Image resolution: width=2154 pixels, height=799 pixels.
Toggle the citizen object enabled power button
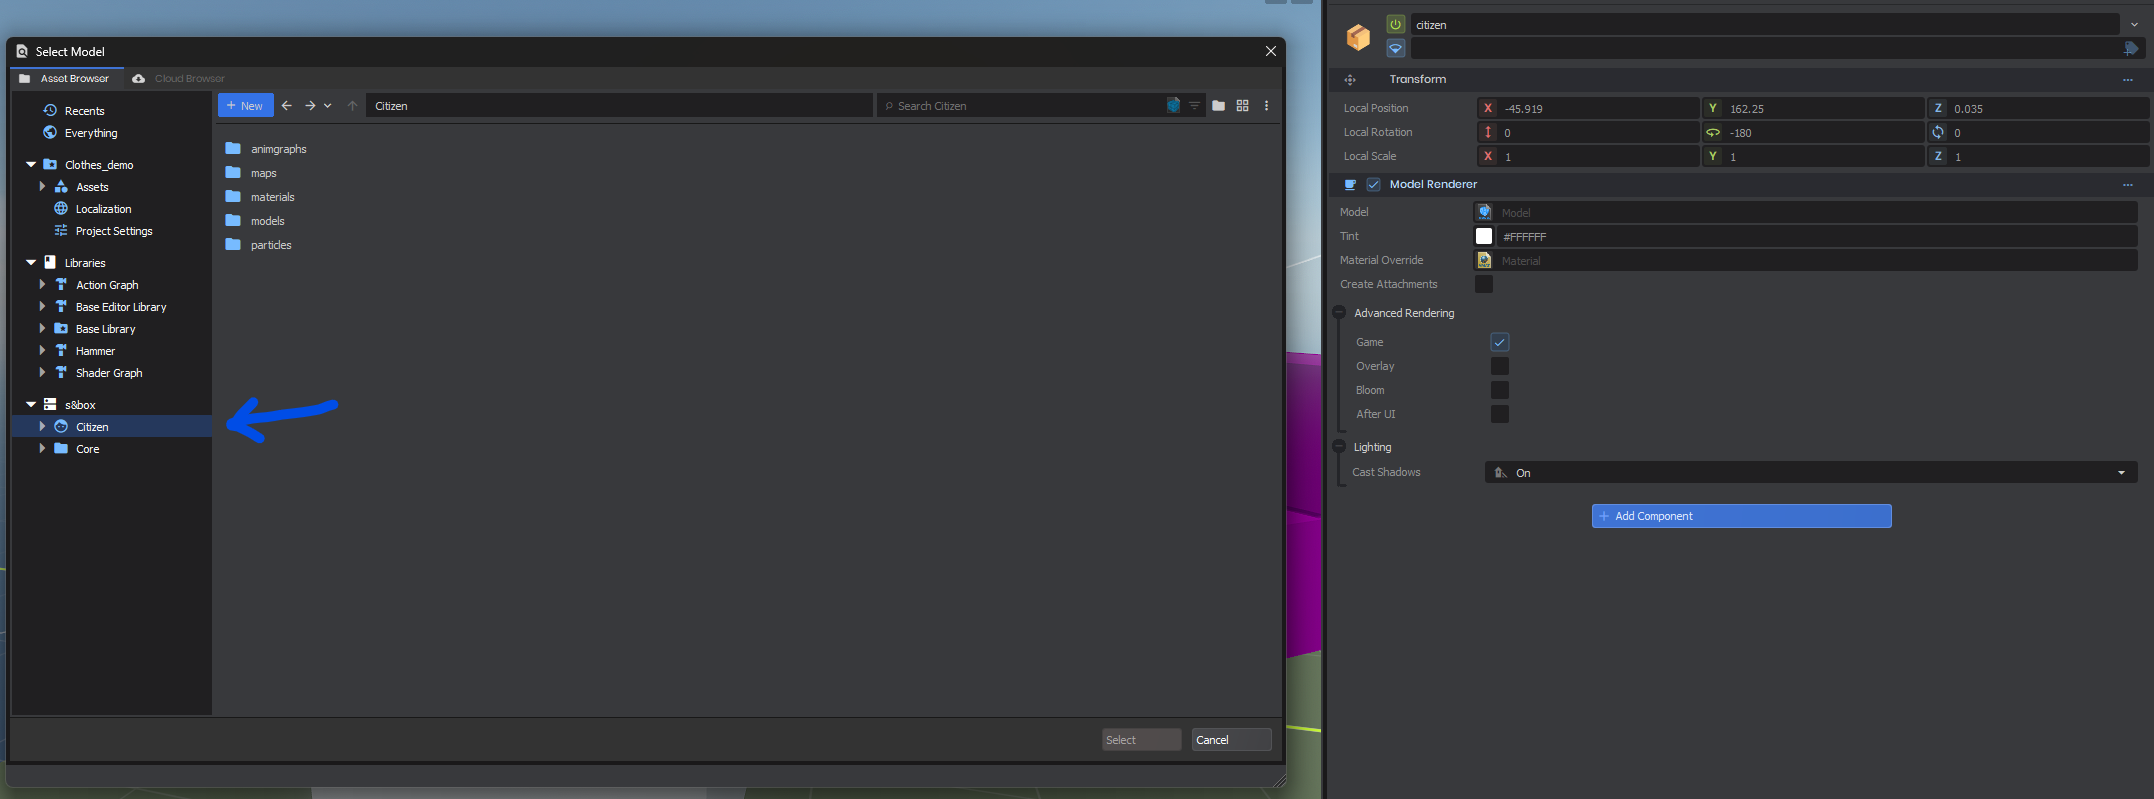tap(1395, 24)
